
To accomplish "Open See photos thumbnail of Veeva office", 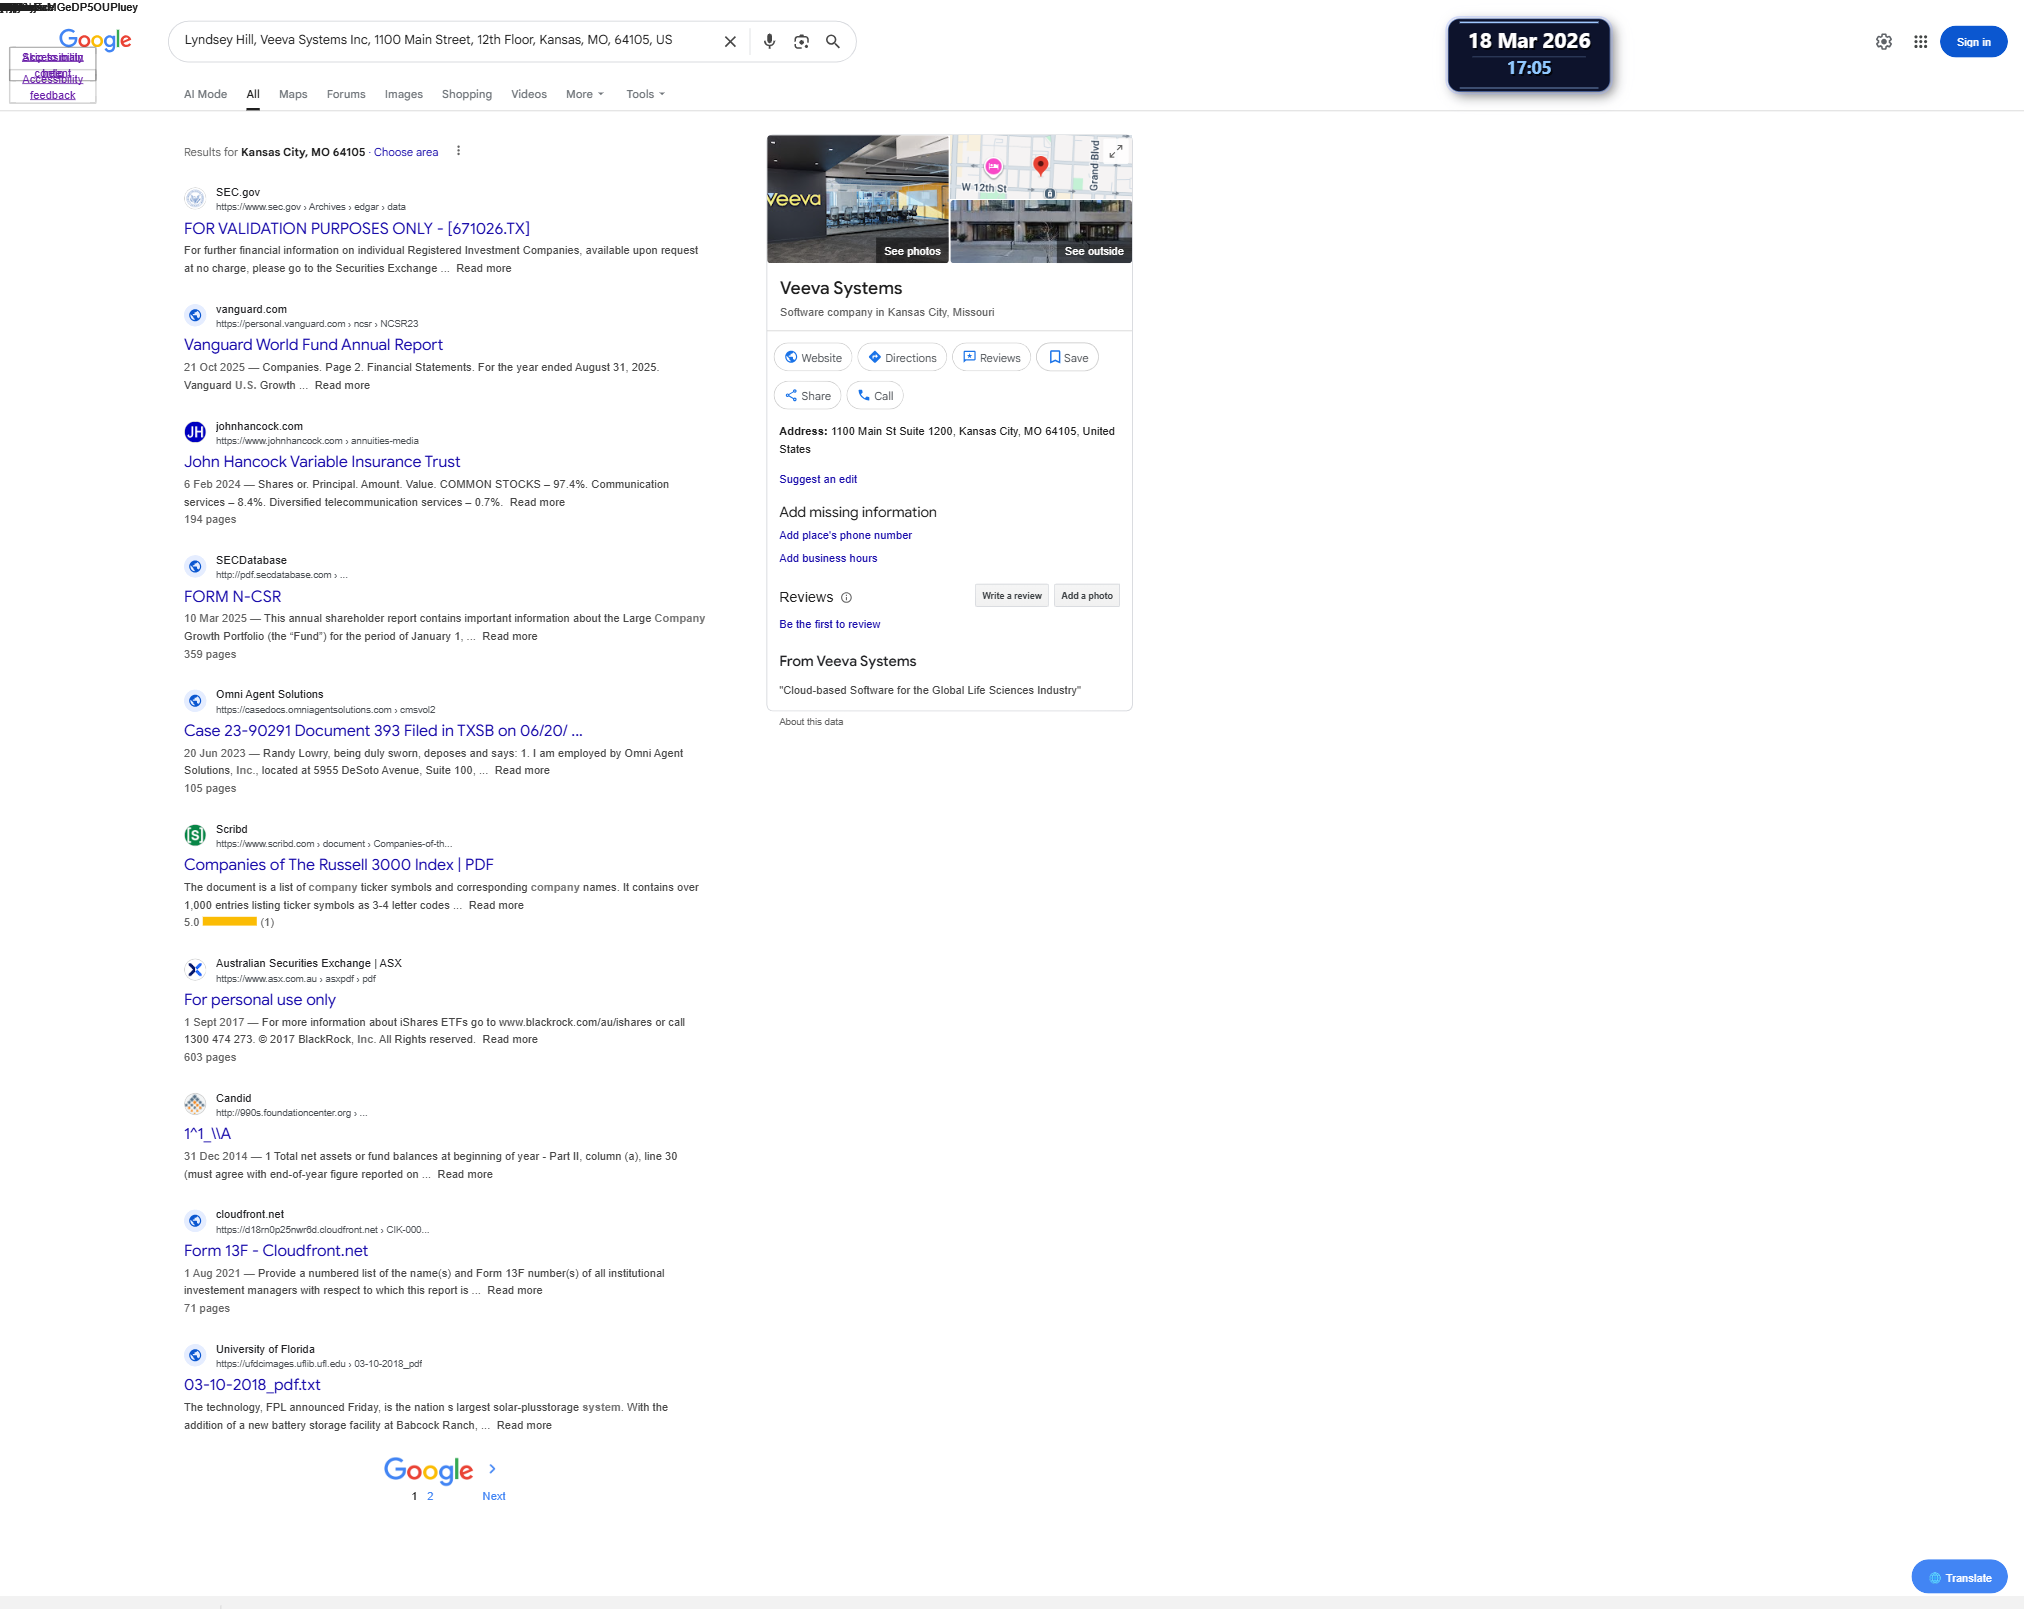I will pyautogui.click(x=857, y=199).
